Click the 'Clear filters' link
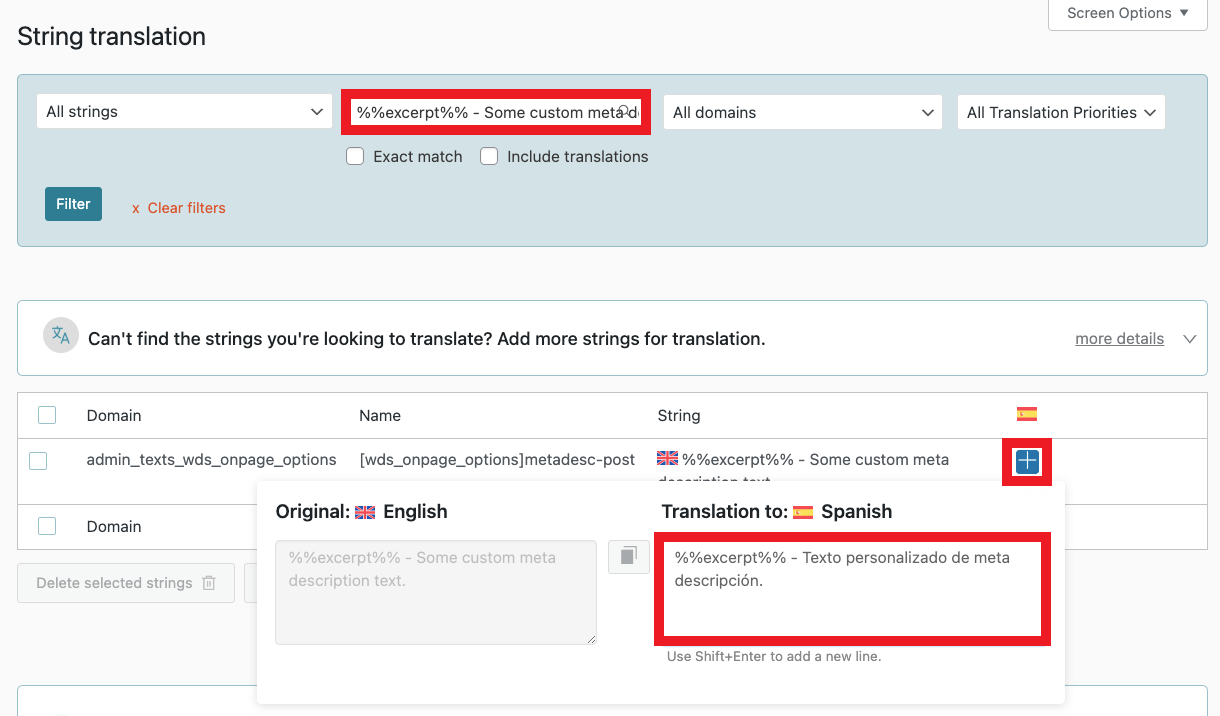 click(186, 207)
